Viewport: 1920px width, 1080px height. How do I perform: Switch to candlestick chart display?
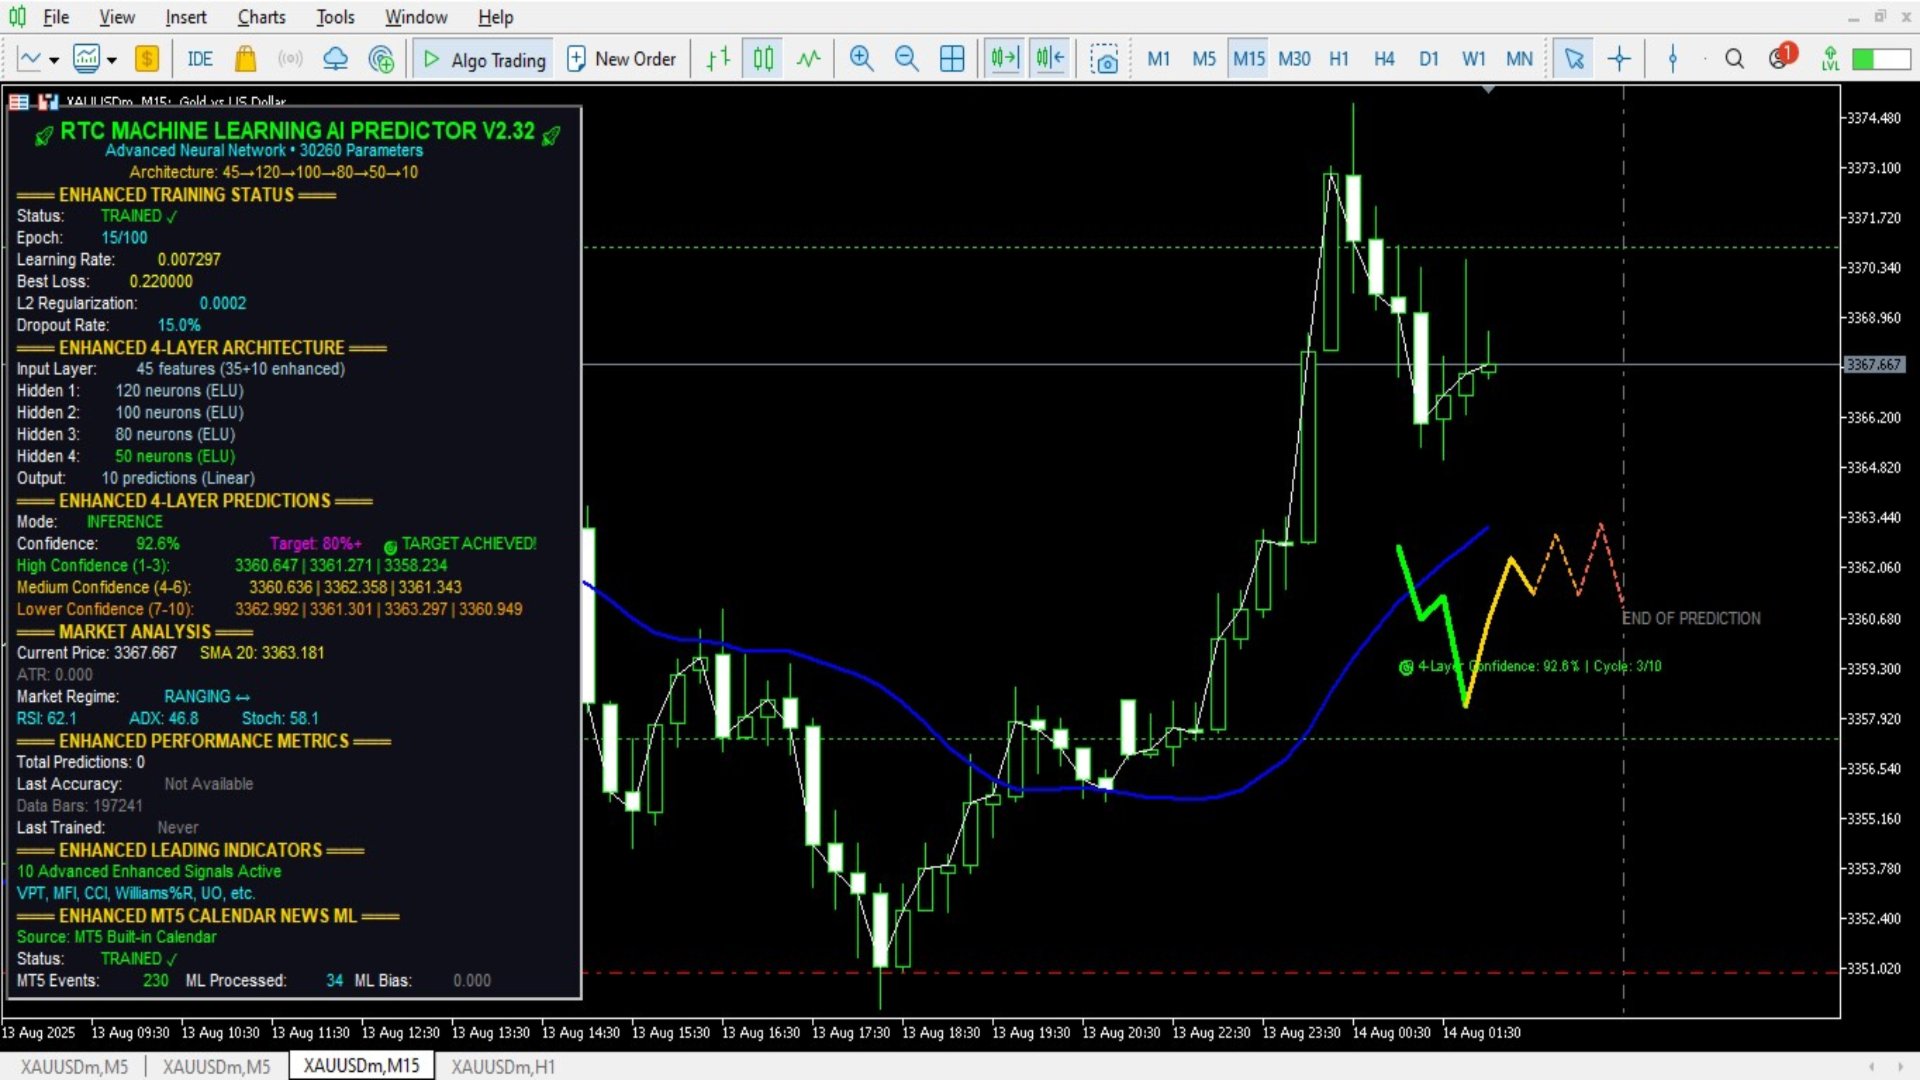[x=763, y=59]
